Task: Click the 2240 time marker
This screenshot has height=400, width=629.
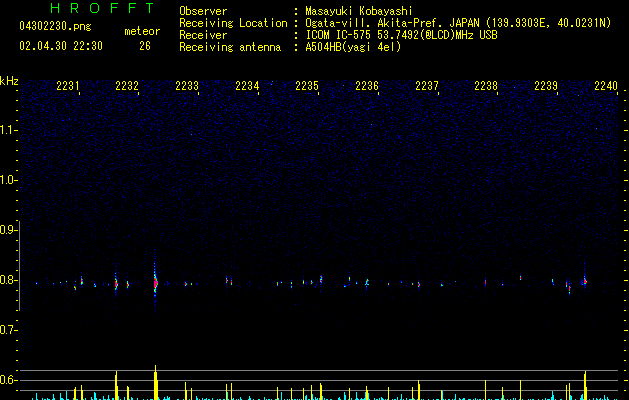Action: (x=606, y=86)
